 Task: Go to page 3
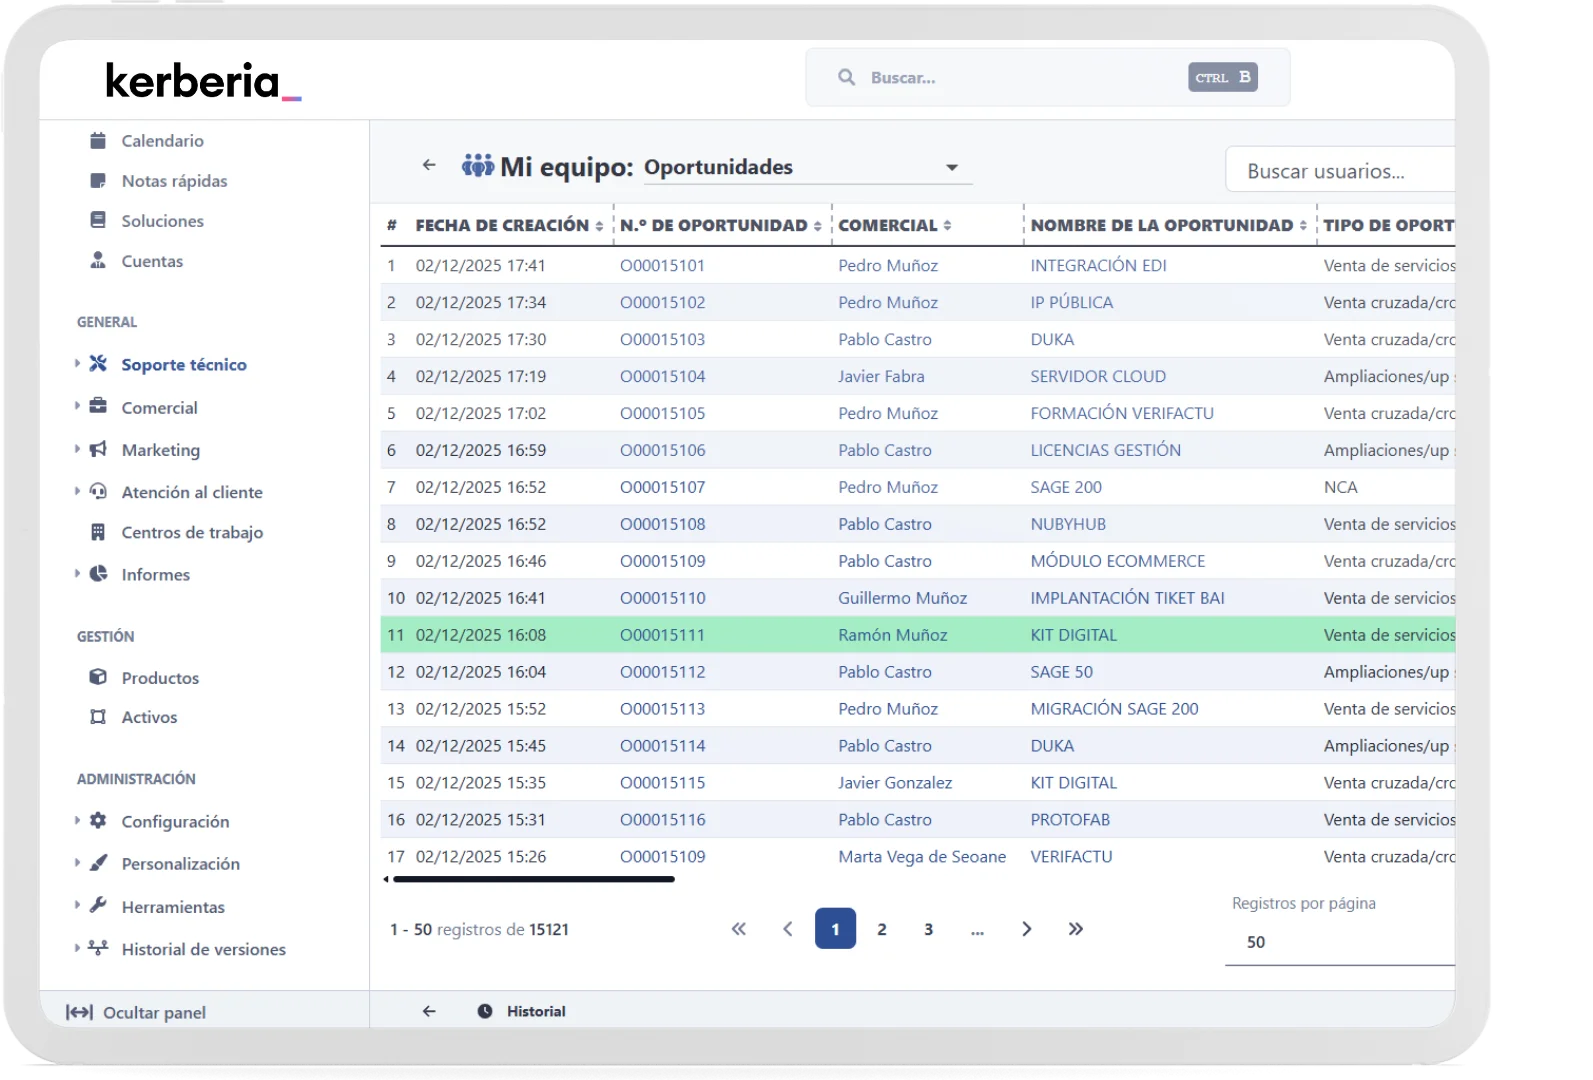(929, 929)
